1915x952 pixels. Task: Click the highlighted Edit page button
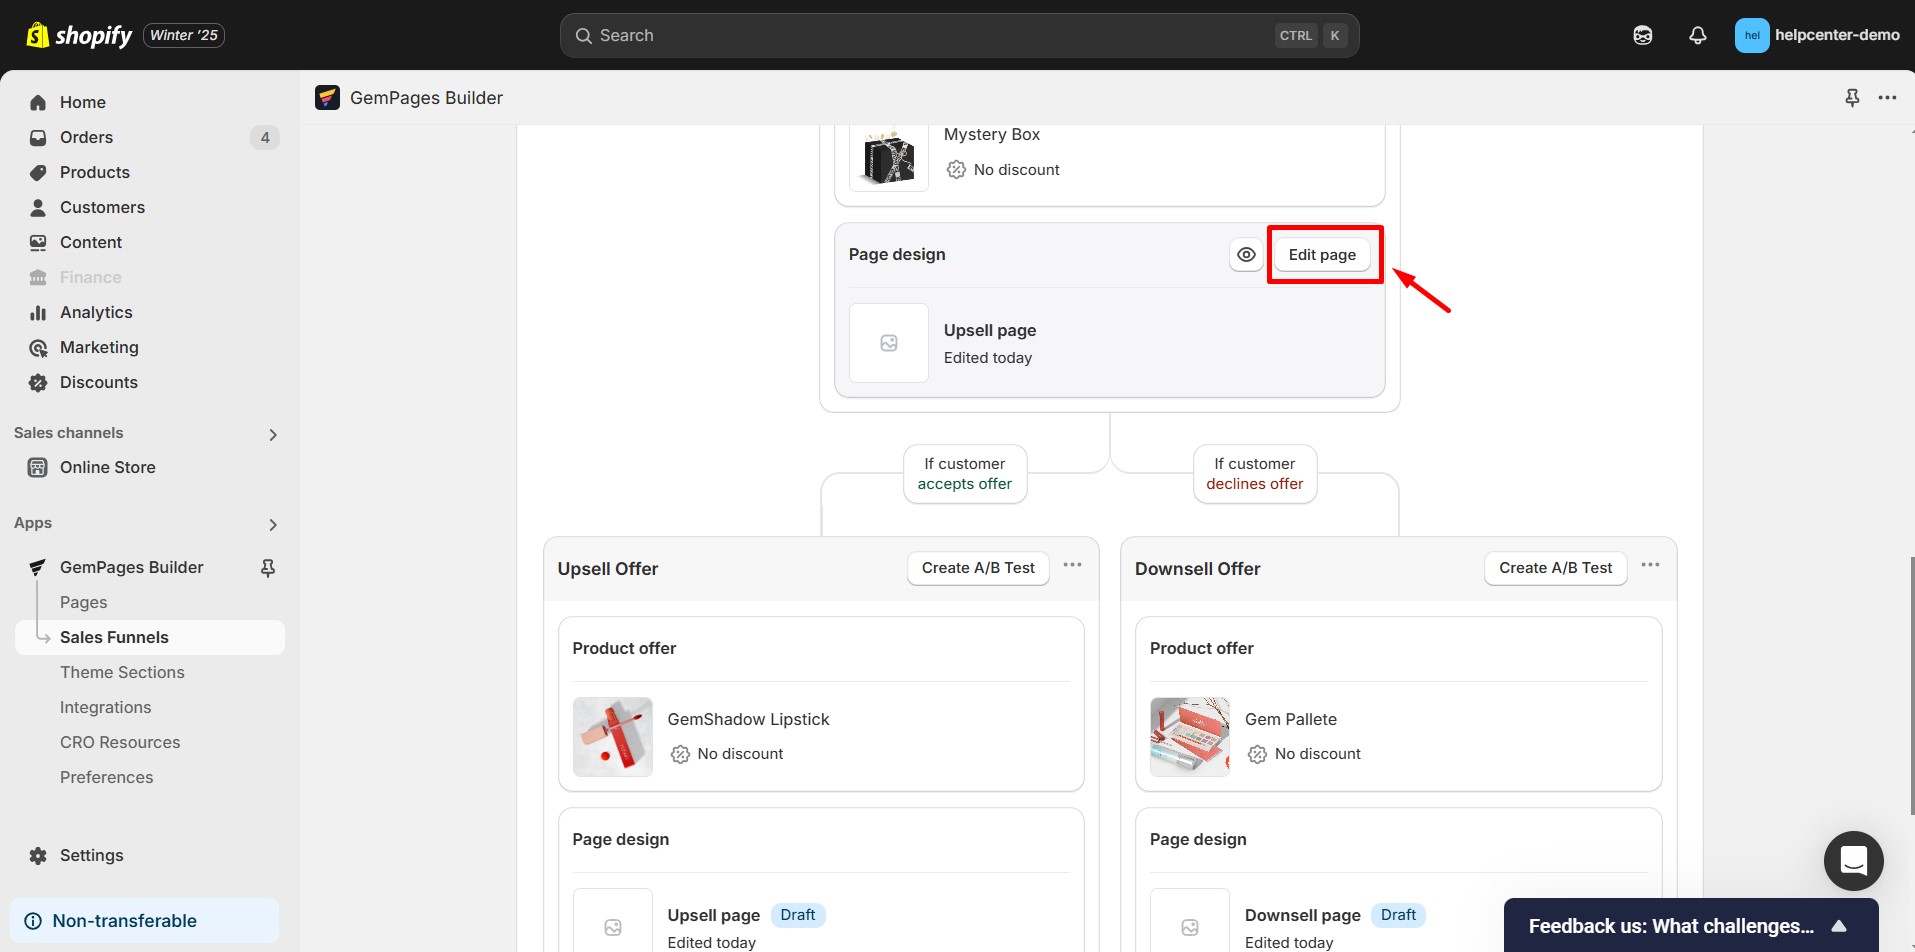point(1323,254)
